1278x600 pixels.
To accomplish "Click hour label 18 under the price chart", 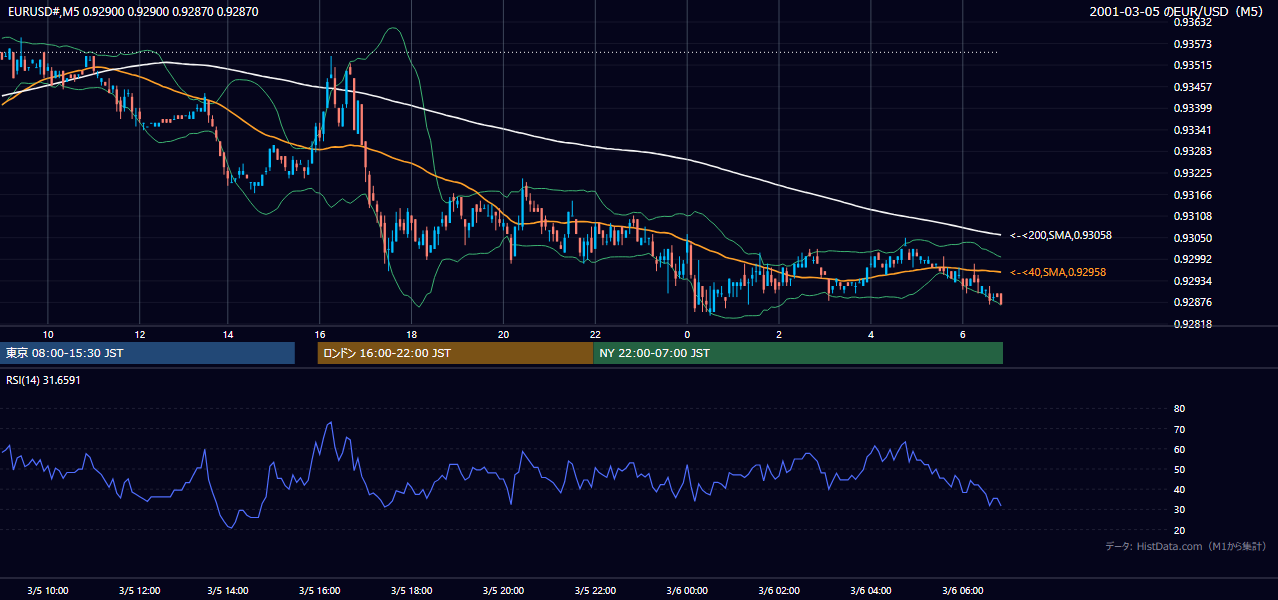I will [411, 334].
